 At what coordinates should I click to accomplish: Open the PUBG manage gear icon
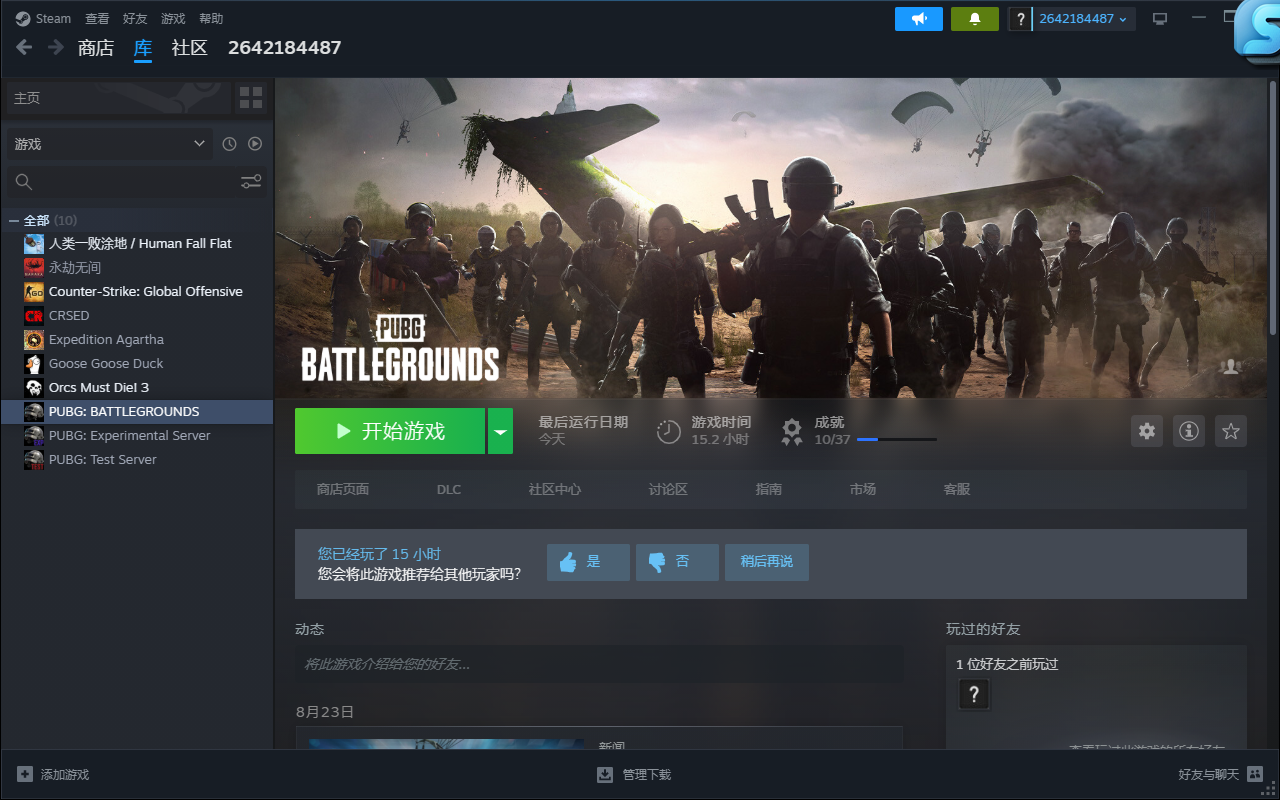(x=1147, y=431)
